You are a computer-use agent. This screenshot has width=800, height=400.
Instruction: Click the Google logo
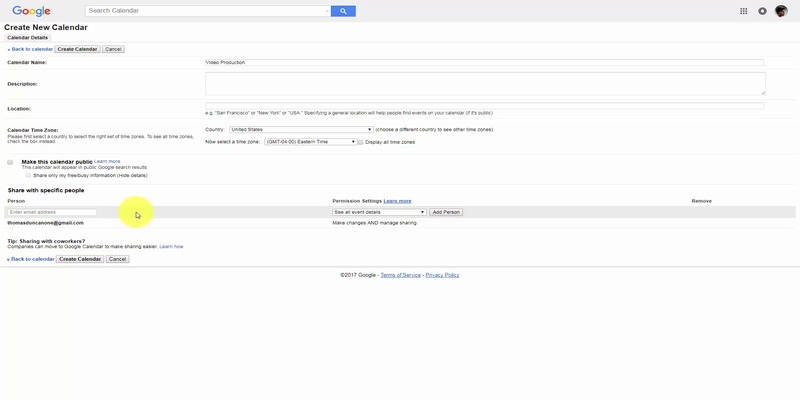pos(32,11)
